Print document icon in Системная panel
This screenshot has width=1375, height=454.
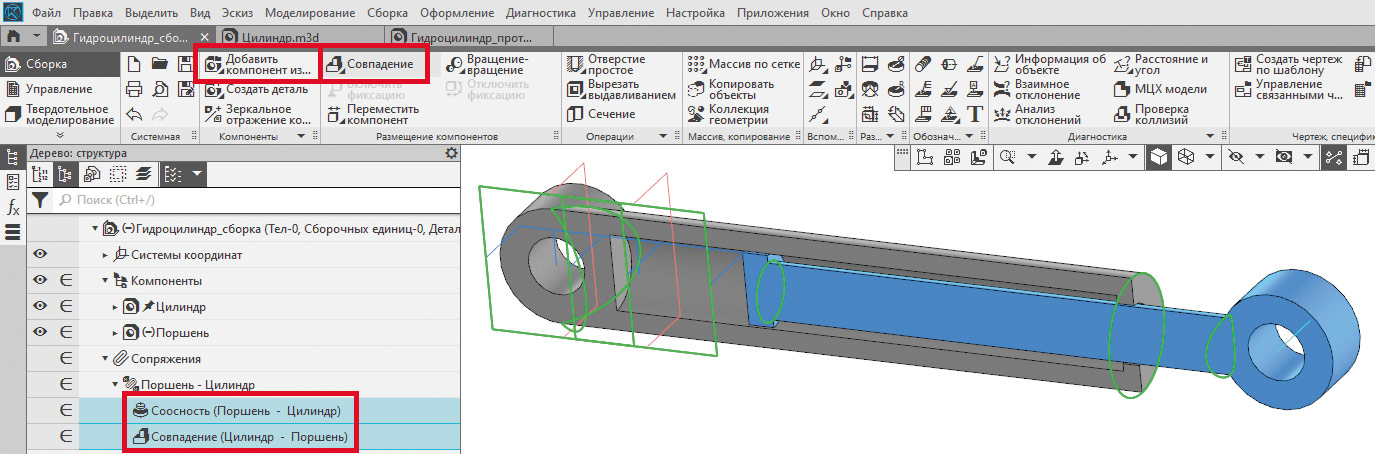tap(135, 89)
